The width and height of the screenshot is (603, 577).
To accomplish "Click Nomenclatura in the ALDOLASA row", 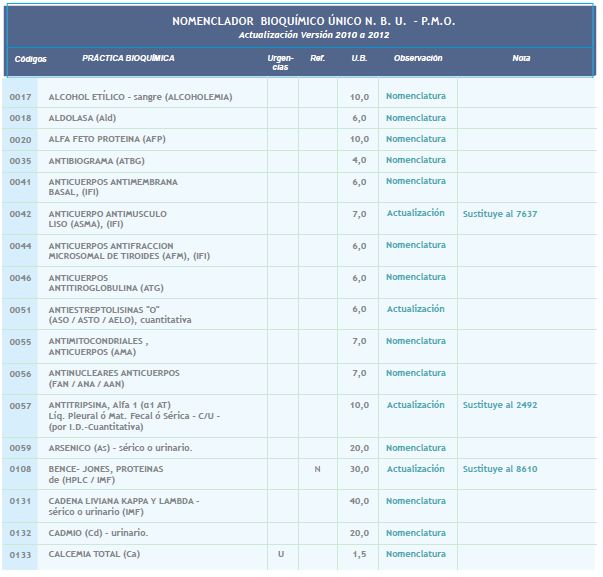I will (416, 118).
